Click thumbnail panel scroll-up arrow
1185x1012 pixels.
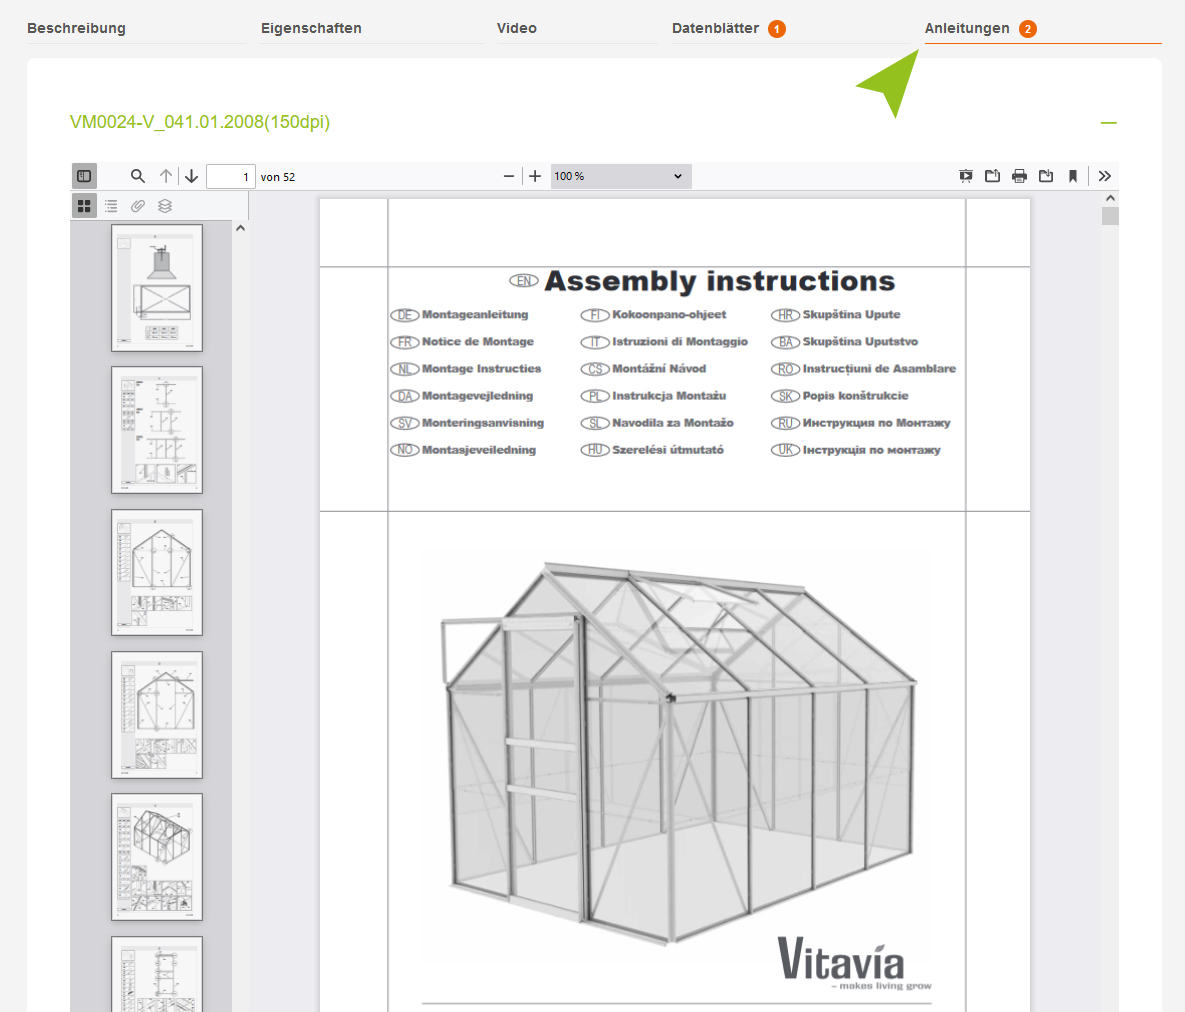(240, 228)
